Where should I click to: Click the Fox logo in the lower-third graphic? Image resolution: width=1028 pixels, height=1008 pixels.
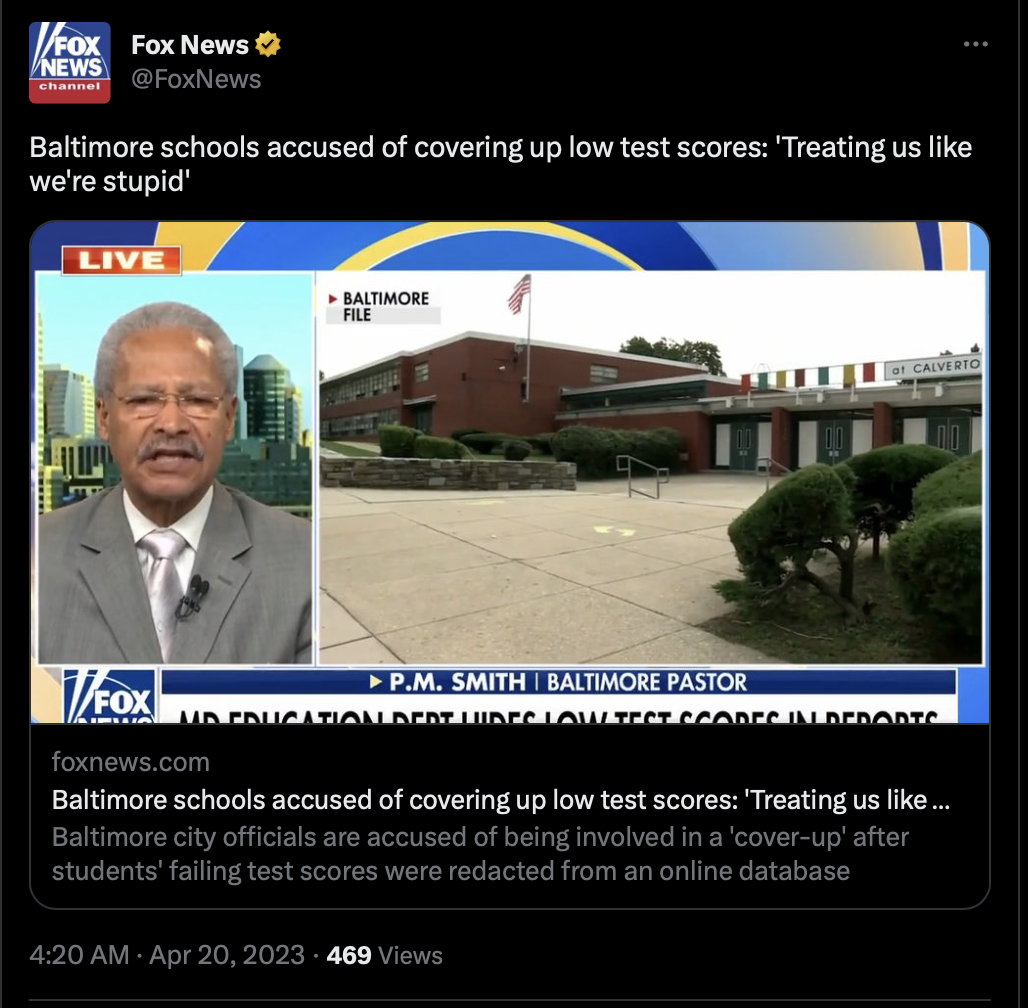[x=109, y=696]
